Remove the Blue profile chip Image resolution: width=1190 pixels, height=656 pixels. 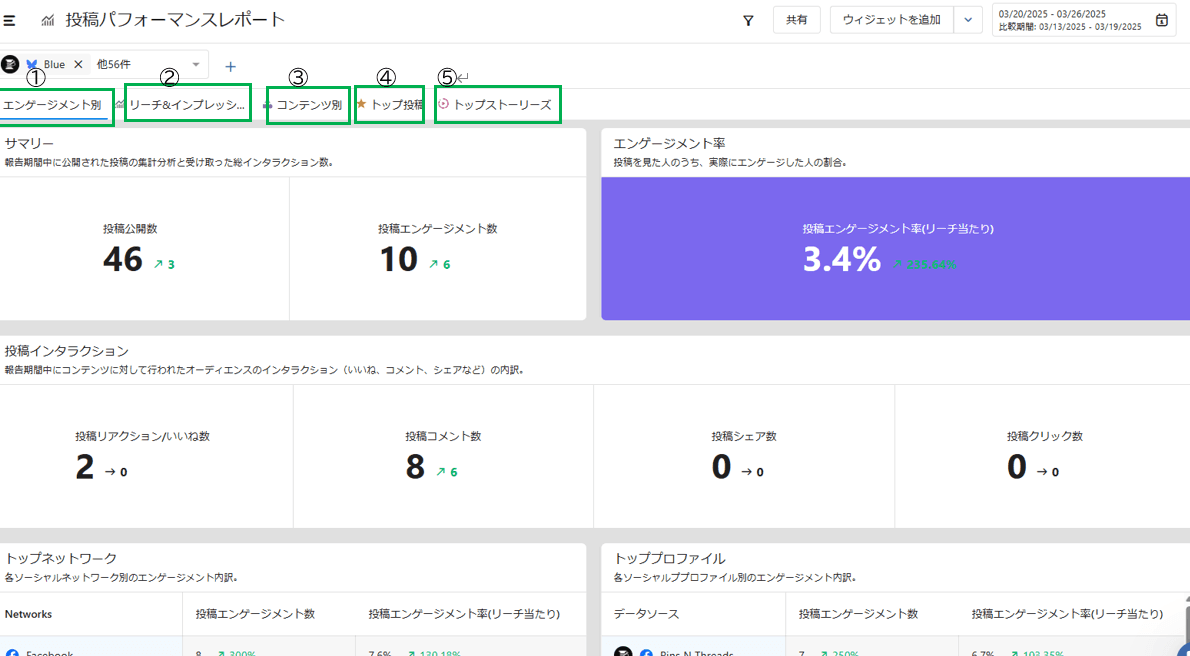point(78,64)
